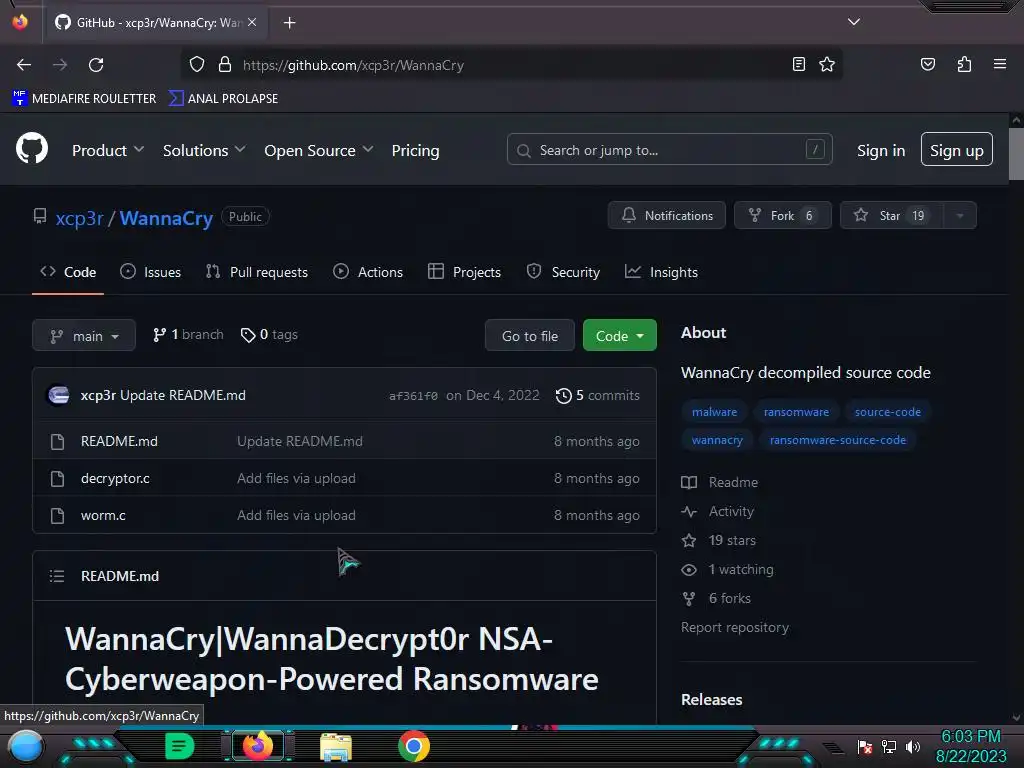Bookmark this page with the star icon

coord(827,64)
